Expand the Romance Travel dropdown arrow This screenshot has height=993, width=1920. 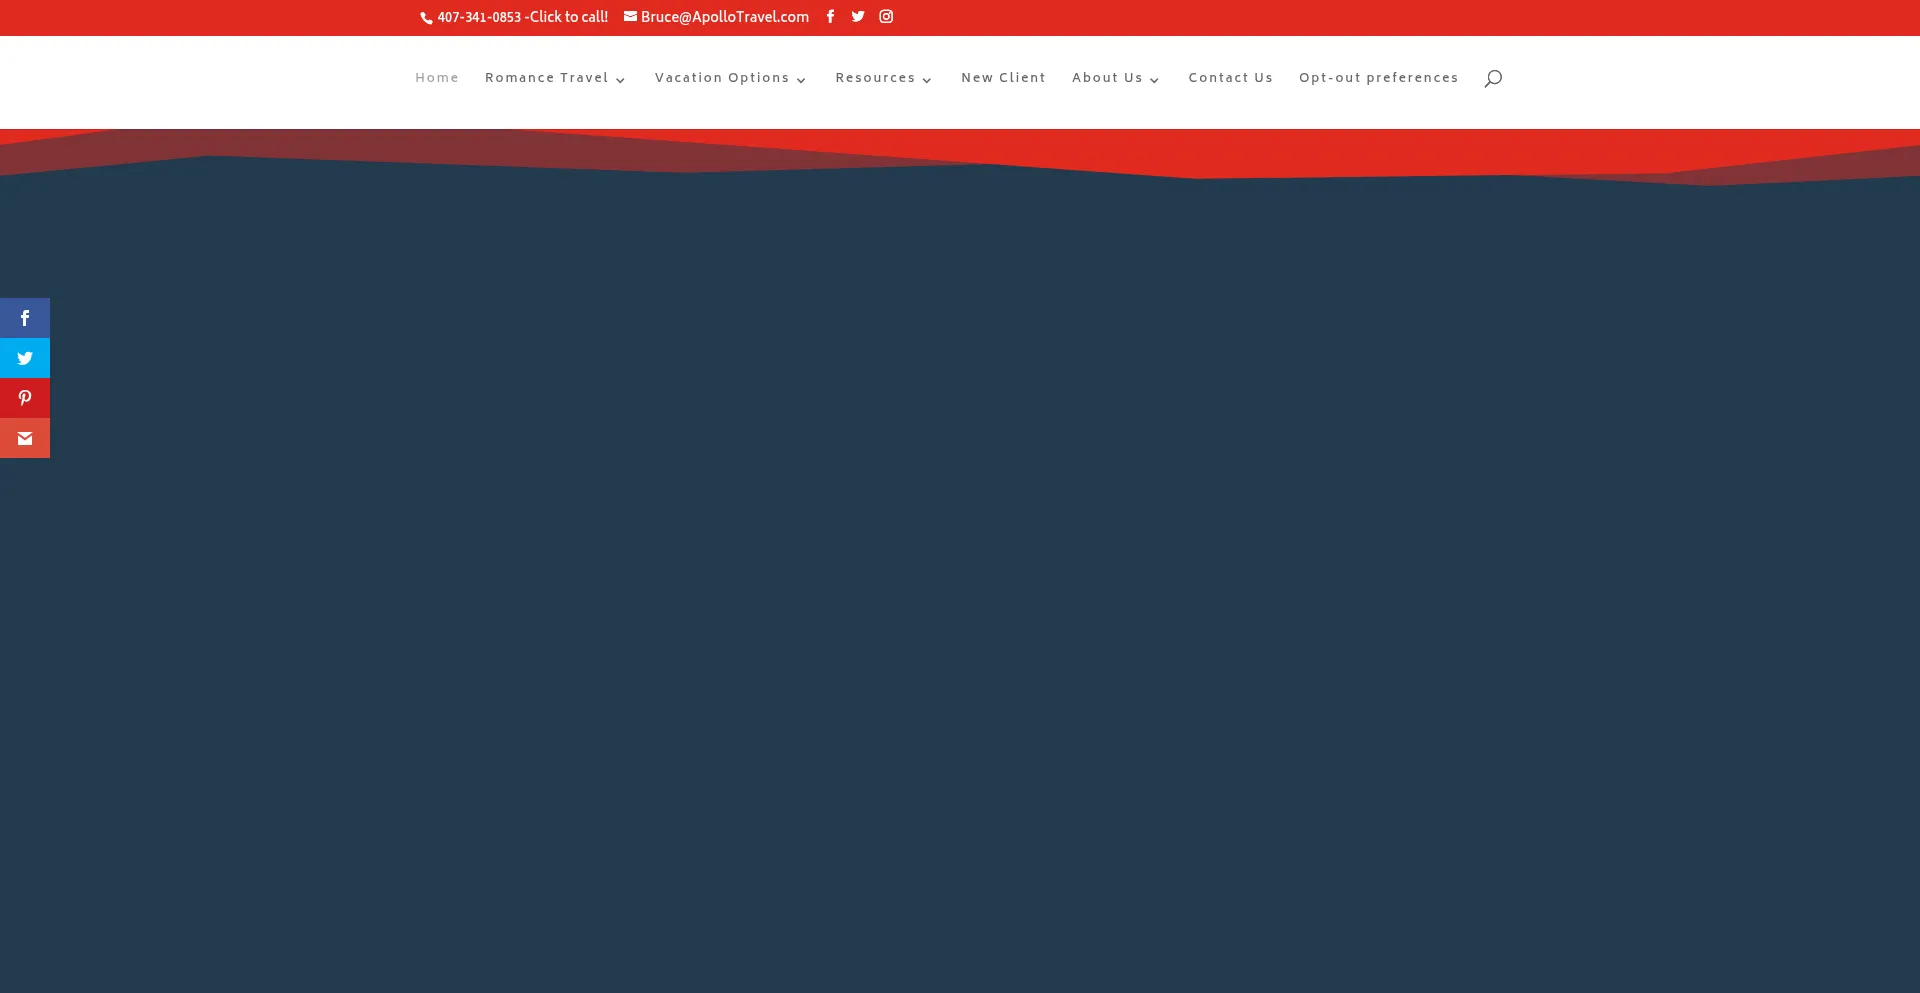pos(620,80)
